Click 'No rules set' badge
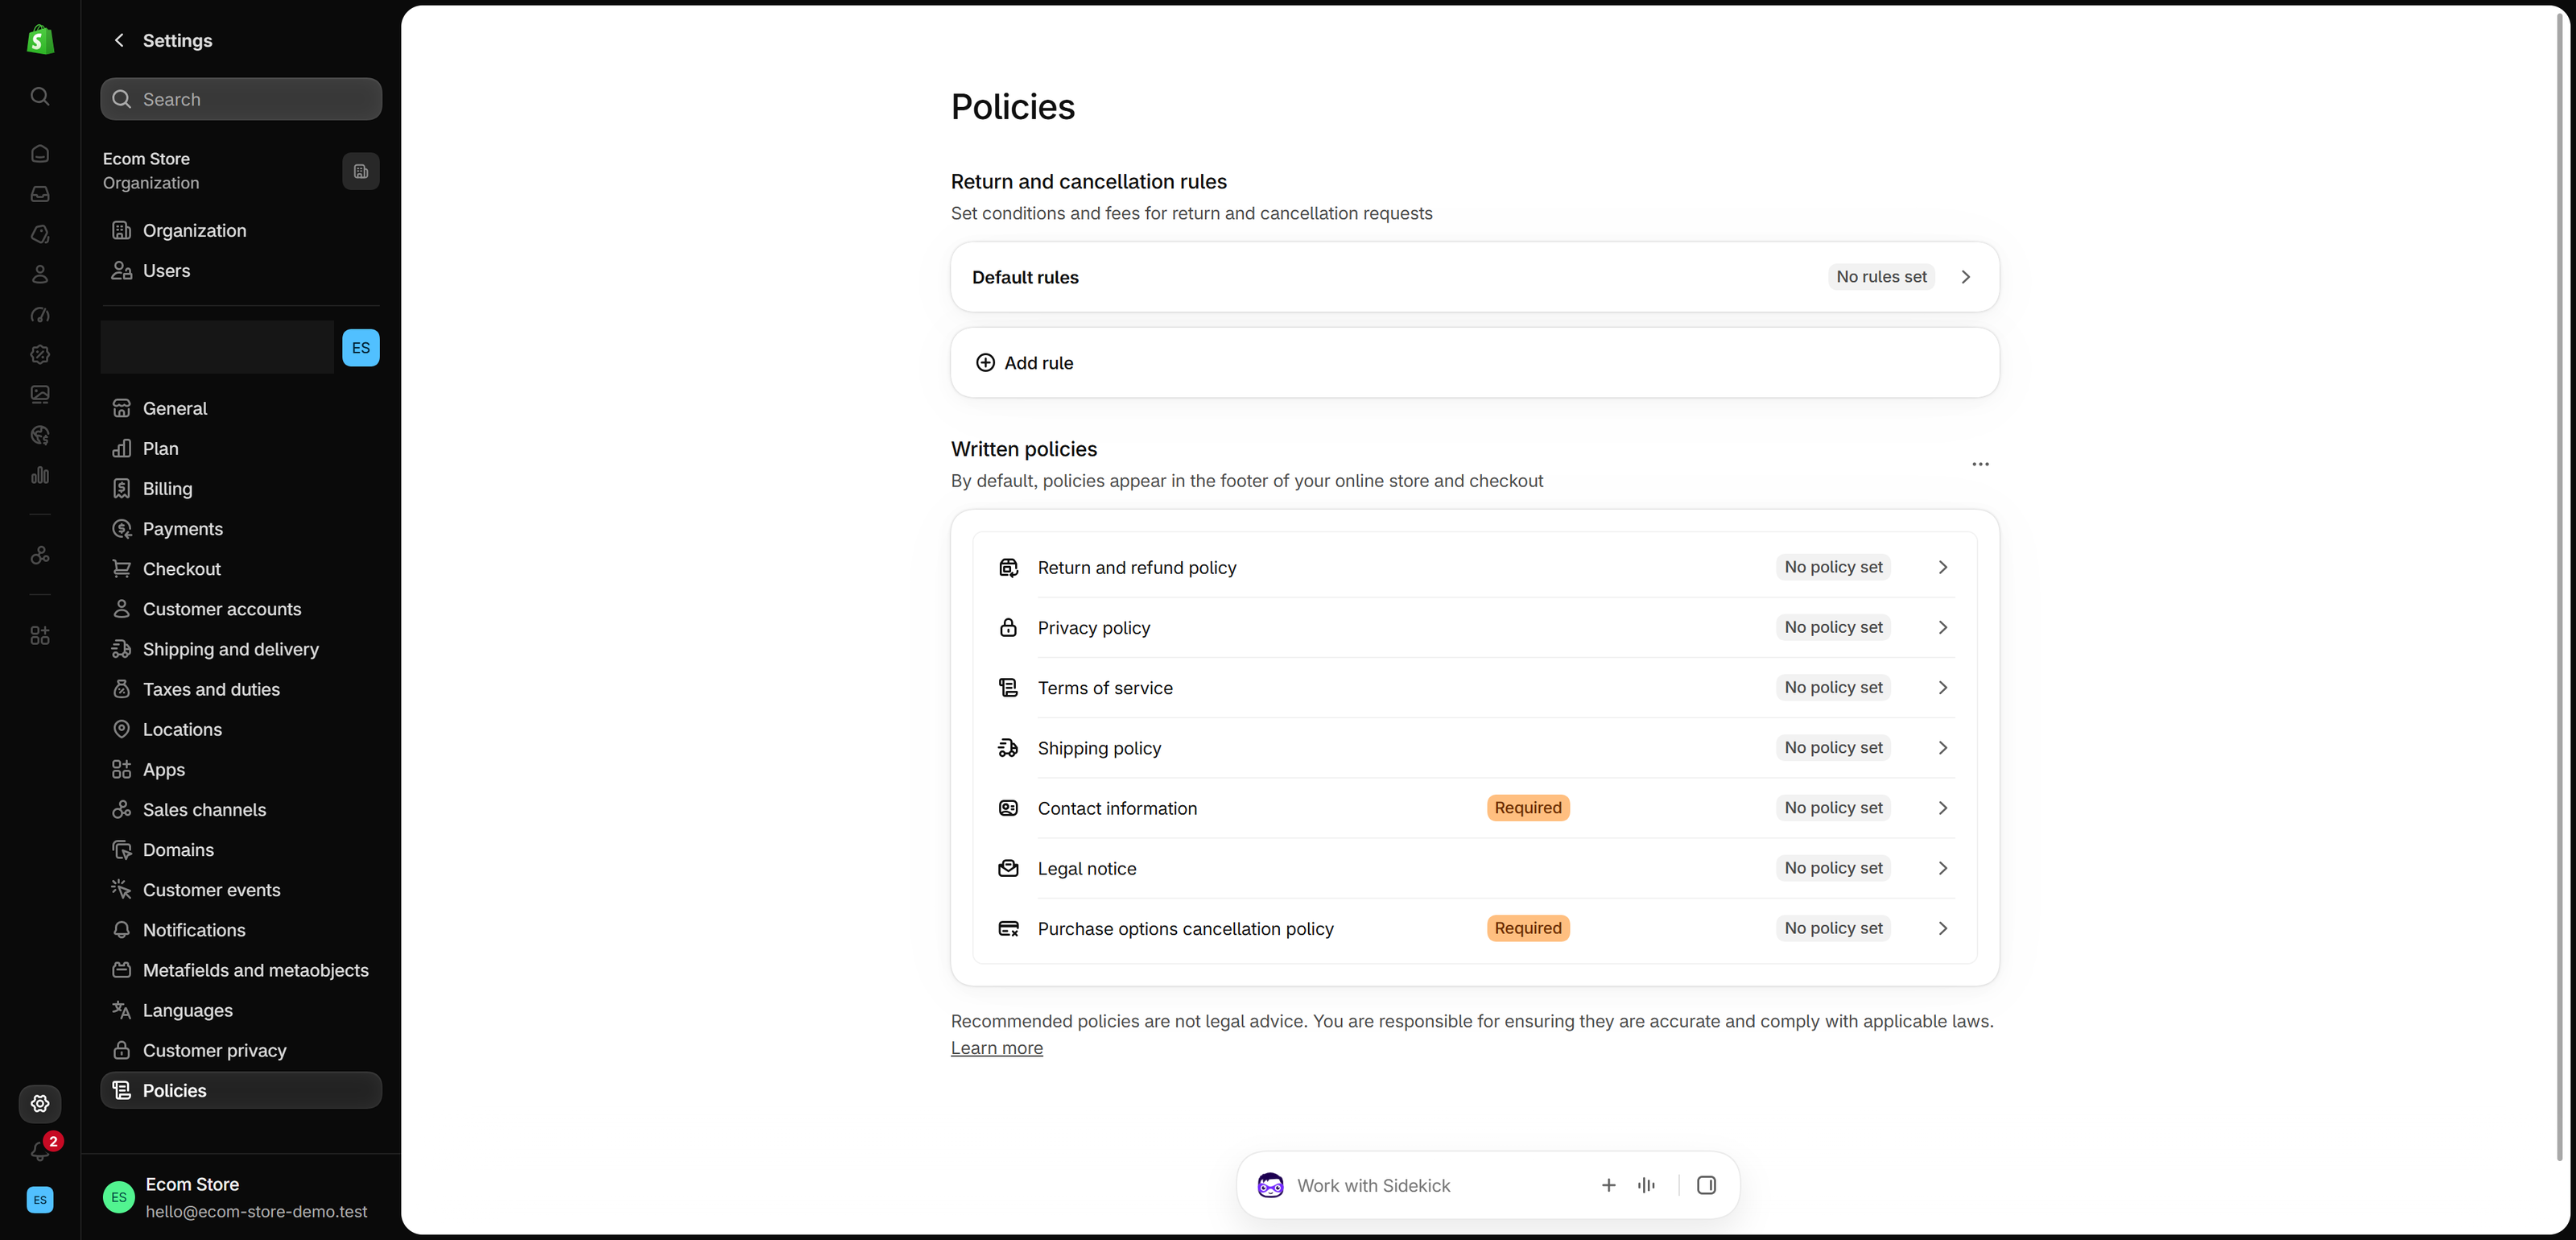Viewport: 2576px width, 1240px height. click(x=1881, y=277)
